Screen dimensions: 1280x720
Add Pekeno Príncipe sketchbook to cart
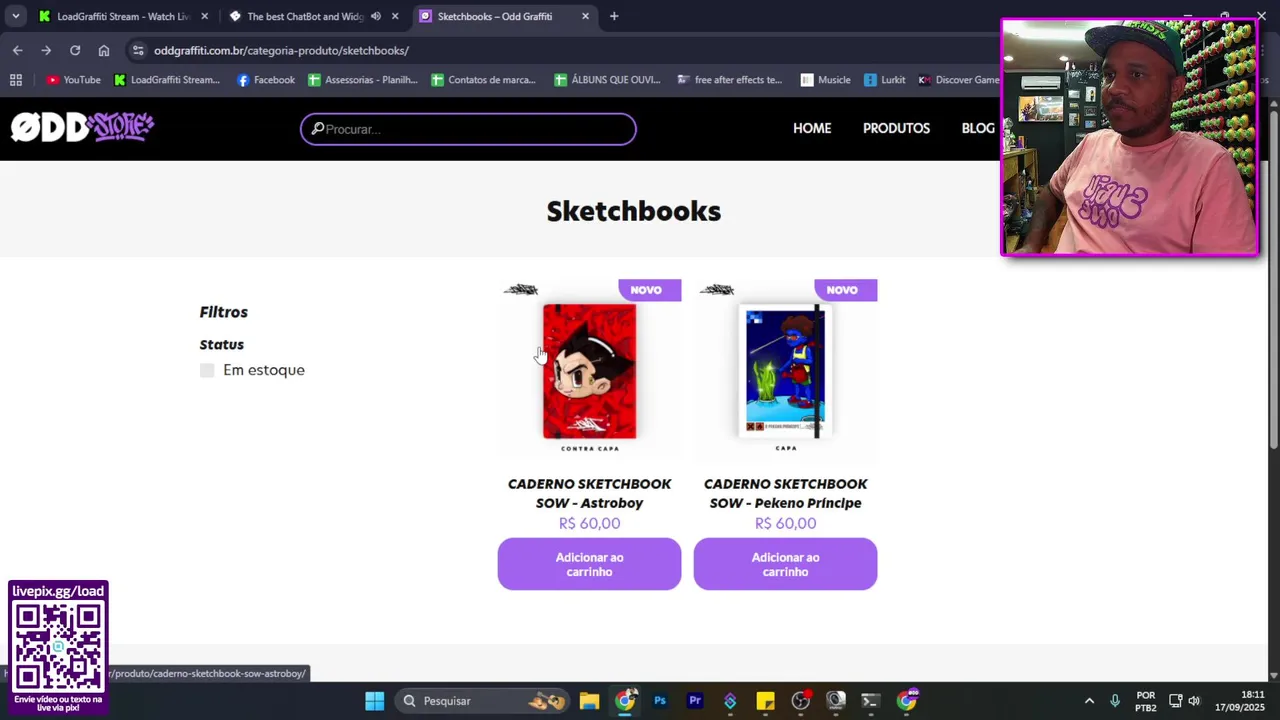pos(785,564)
